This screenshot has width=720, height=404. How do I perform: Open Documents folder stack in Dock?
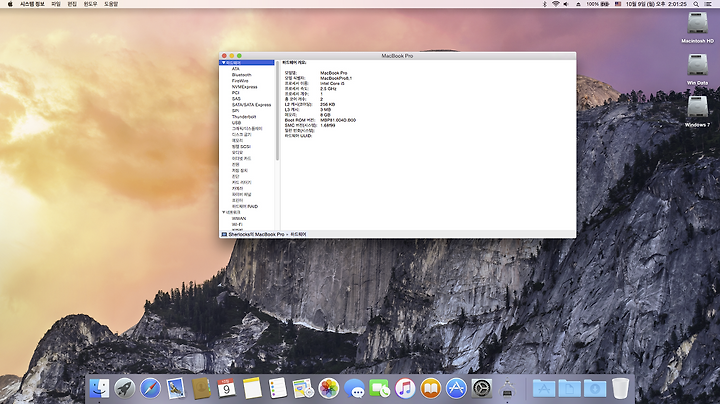click(x=569, y=388)
